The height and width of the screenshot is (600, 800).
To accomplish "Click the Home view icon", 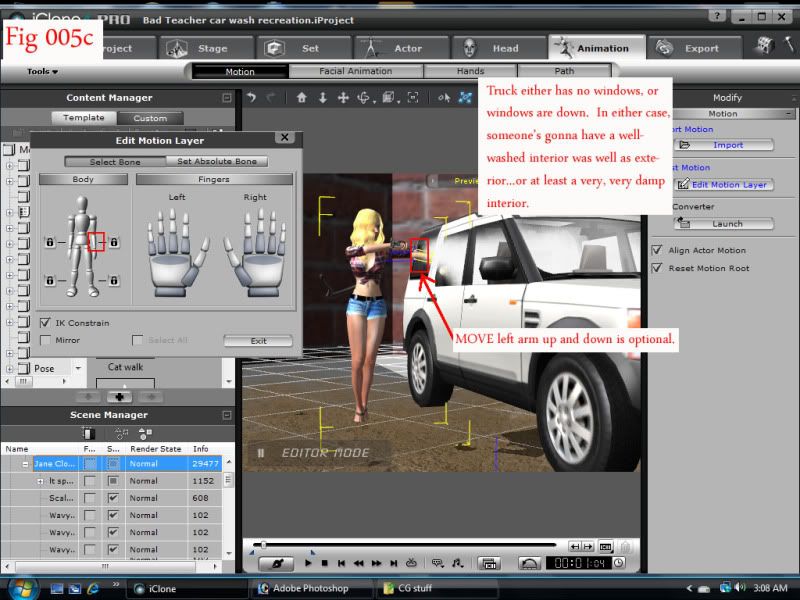I will pyautogui.click(x=302, y=97).
